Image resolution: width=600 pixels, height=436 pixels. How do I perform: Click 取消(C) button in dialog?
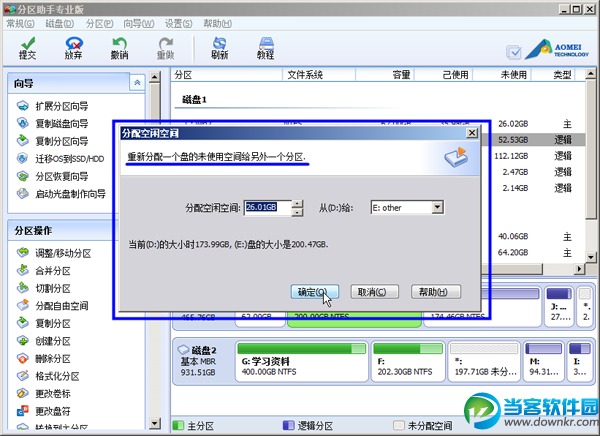pos(375,292)
